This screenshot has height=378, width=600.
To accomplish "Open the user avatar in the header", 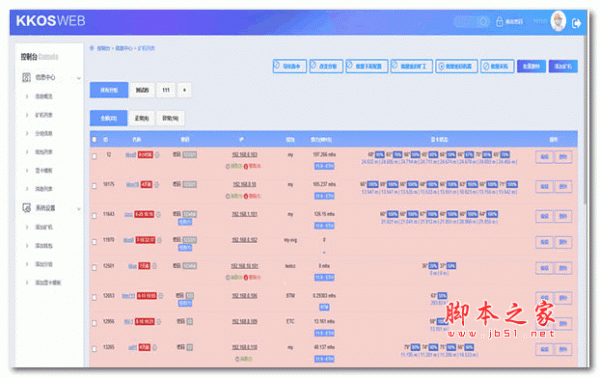I will [x=558, y=21].
